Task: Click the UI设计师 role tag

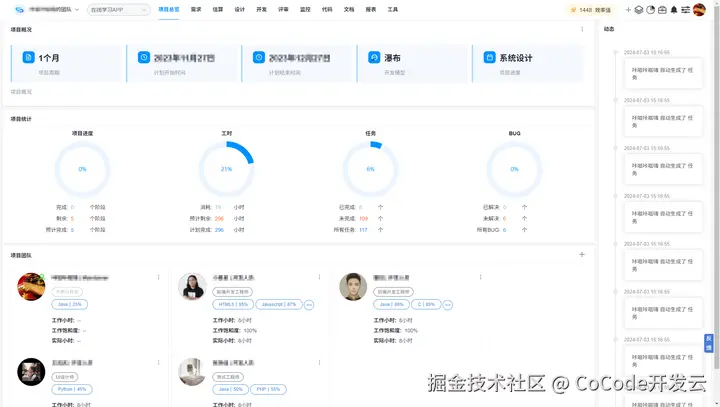Action: (x=65, y=377)
